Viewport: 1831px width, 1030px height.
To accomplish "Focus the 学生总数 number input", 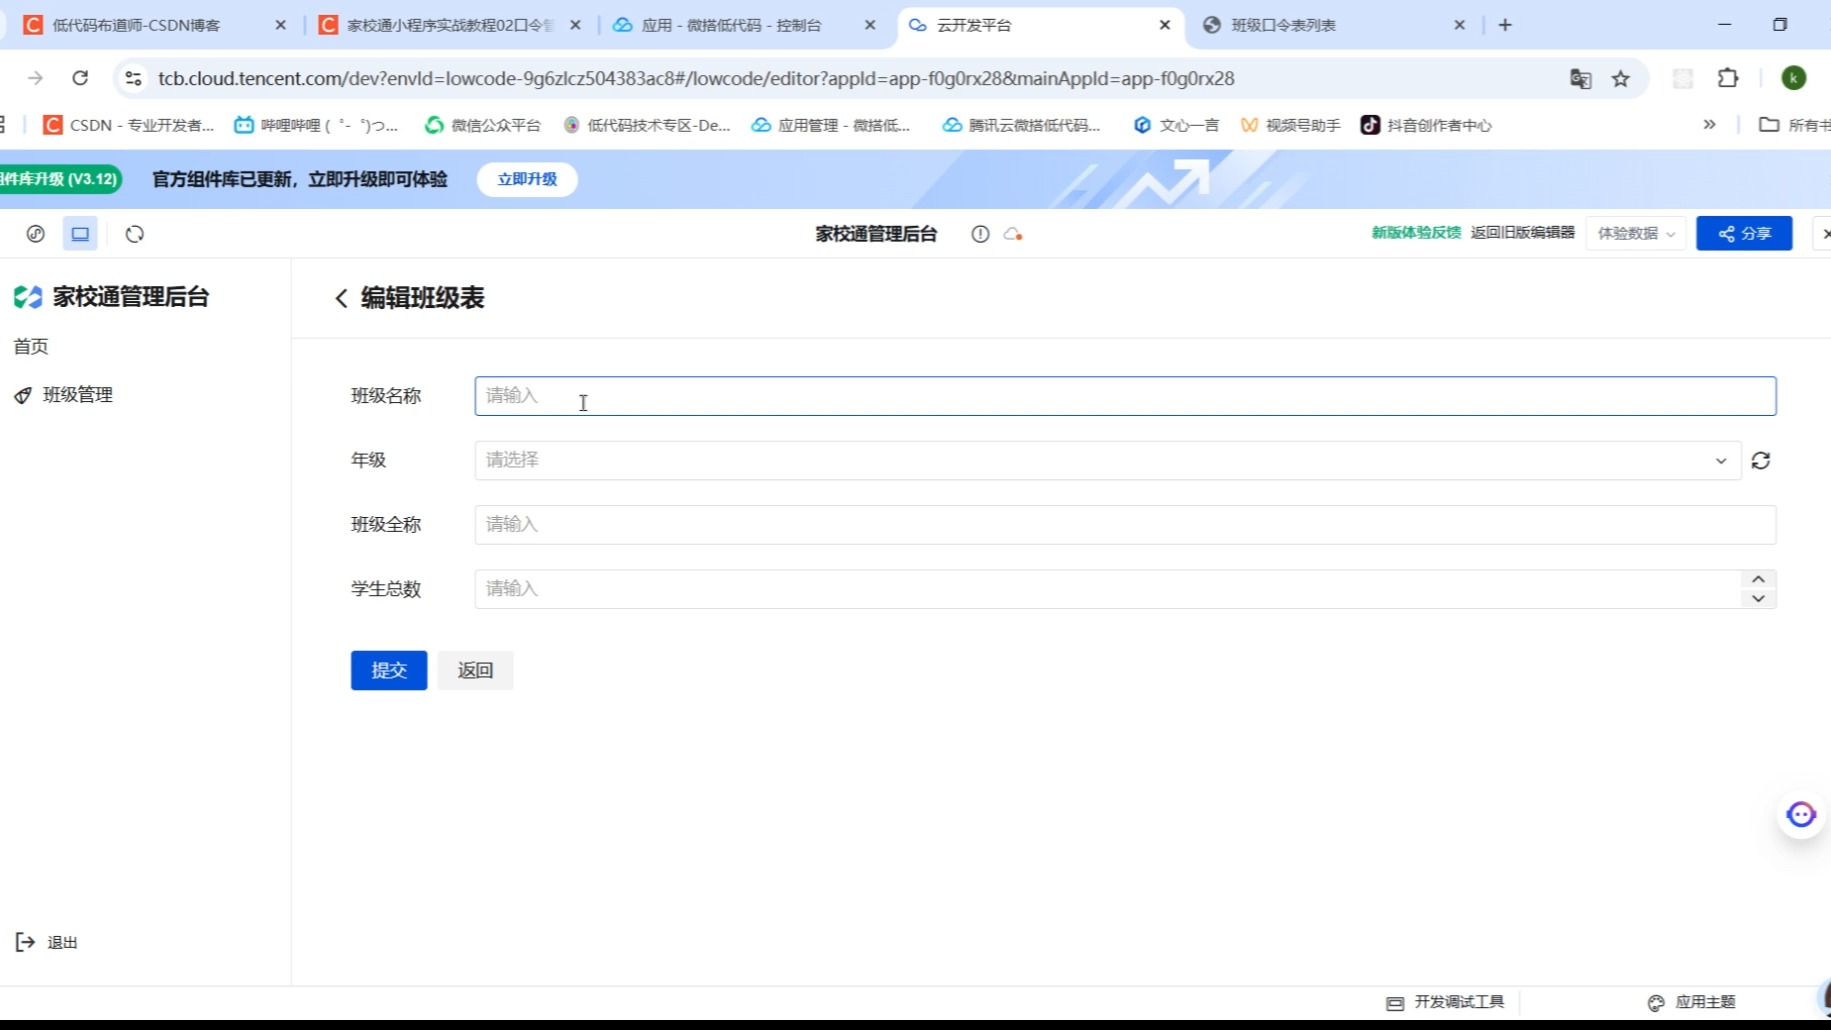I will (x=1108, y=589).
